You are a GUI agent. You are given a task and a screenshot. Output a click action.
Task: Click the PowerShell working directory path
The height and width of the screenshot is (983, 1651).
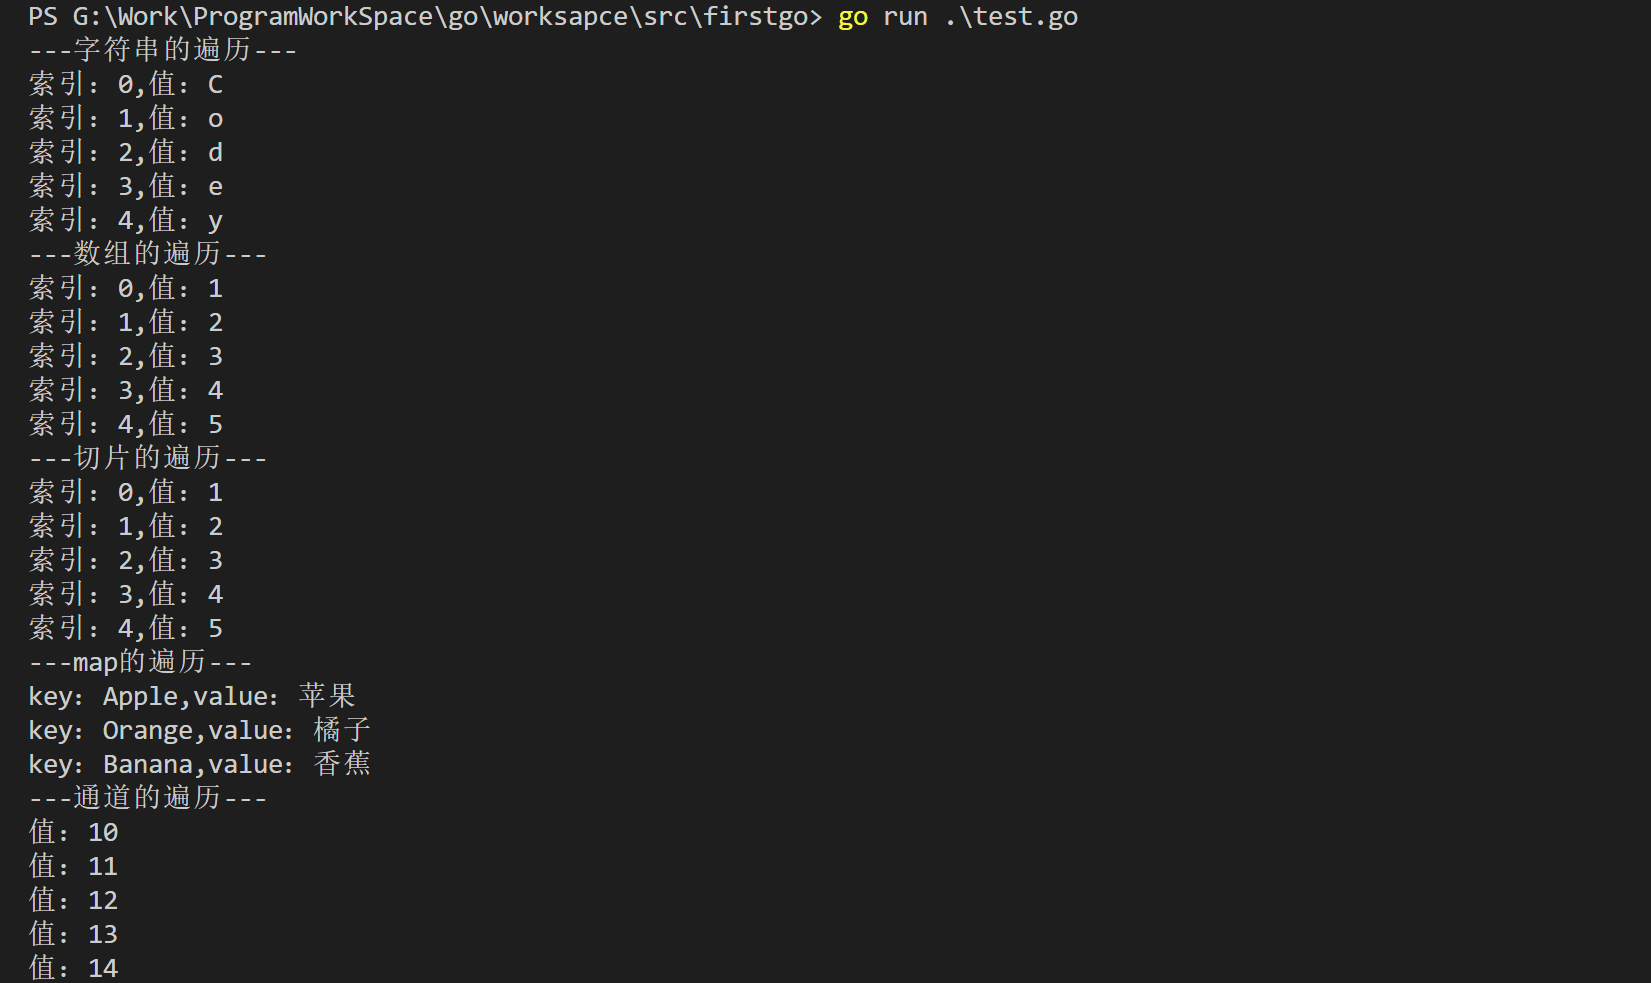(x=446, y=17)
